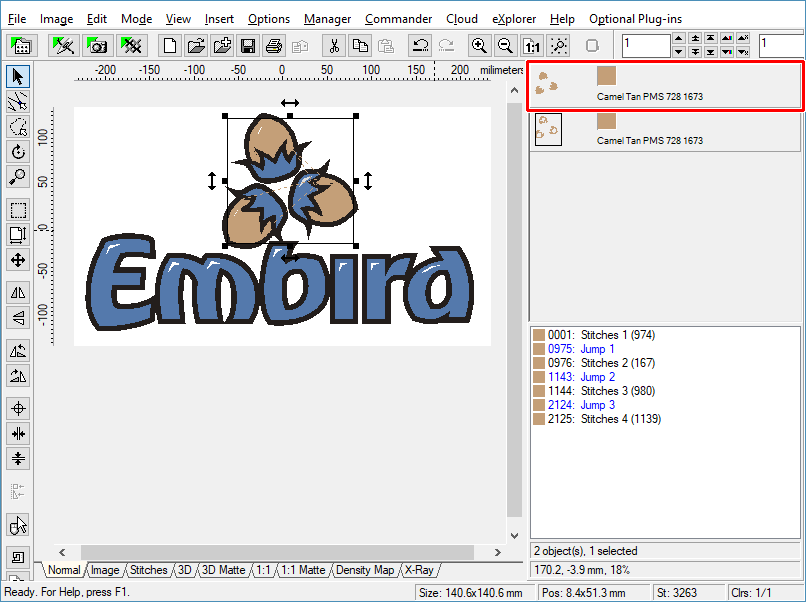Copy selection with the Copy icon
This screenshot has height=602, width=806.
pos(360,46)
